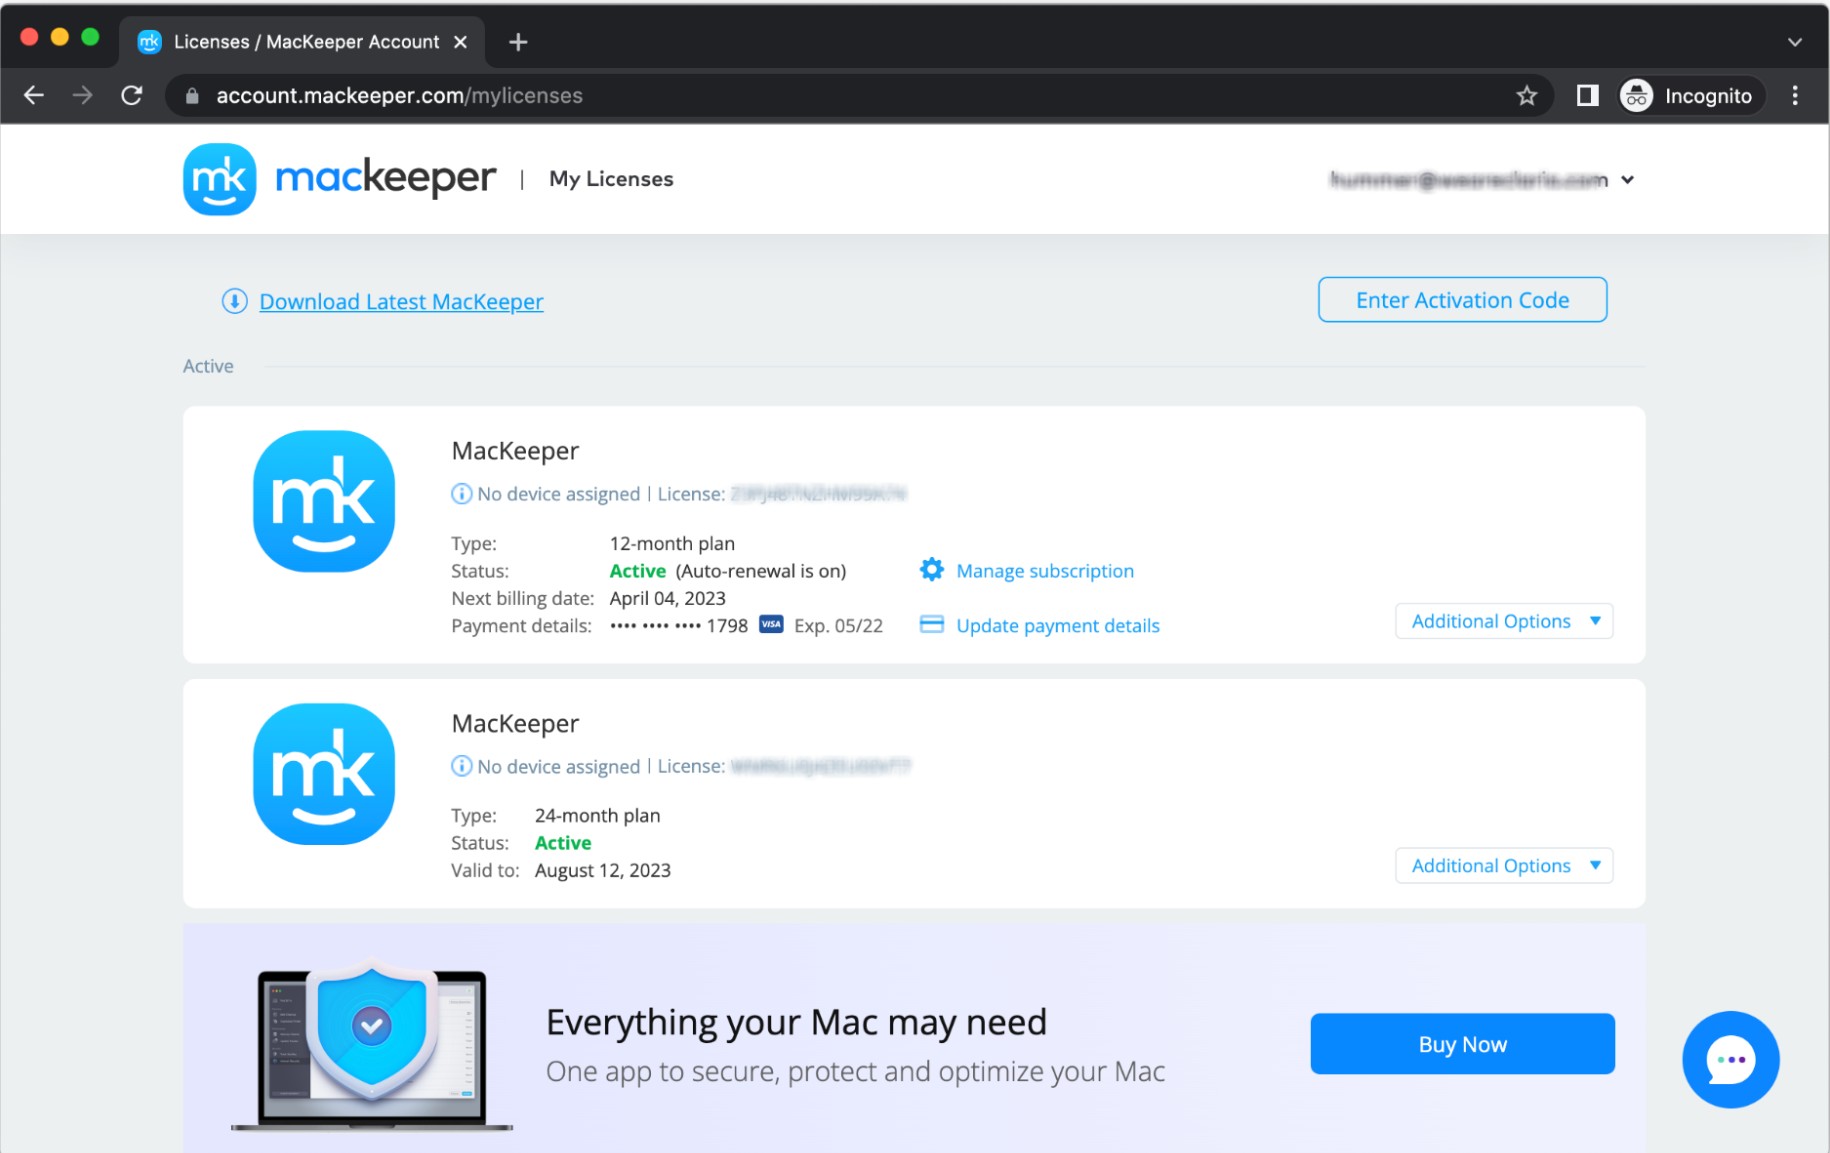Viewport: 1830px width, 1153px height.
Task: Click the Exp. 05/22 text
Action: pos(838,626)
